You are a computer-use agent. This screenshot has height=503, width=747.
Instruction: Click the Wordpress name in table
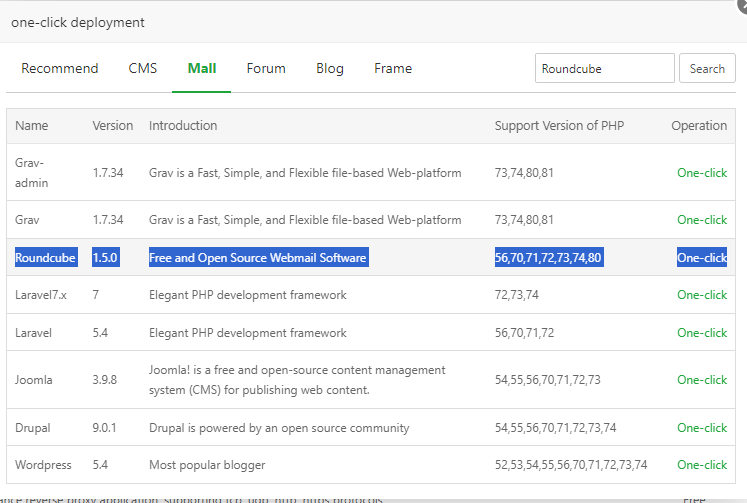coord(42,465)
